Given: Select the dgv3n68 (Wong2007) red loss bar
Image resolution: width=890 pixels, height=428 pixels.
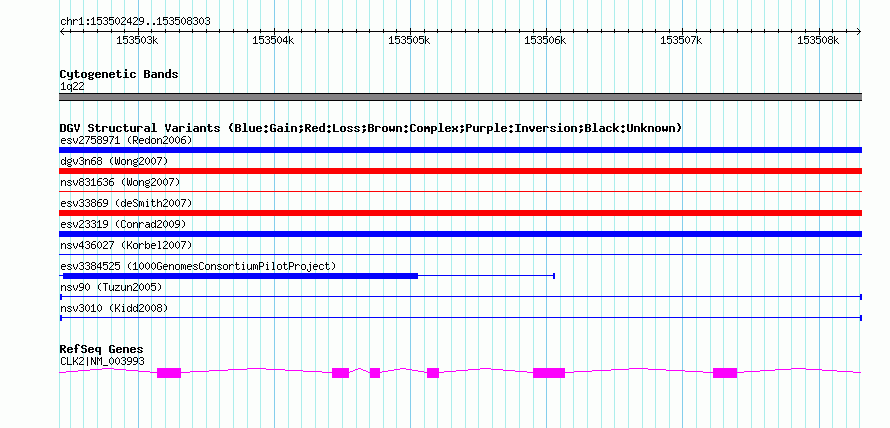Looking at the screenshot, I should point(460,171).
